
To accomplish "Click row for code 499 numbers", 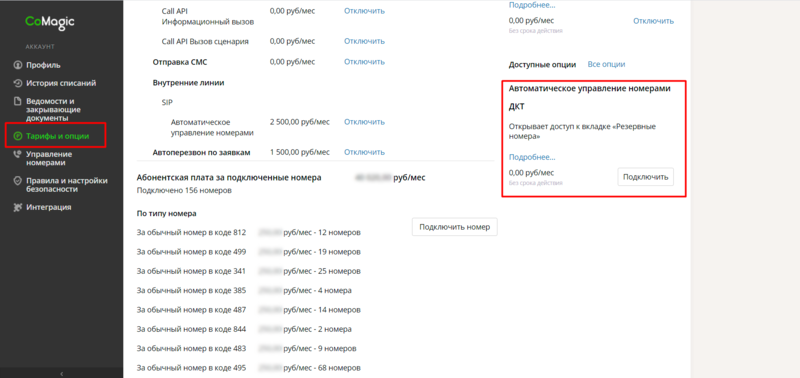I will coord(249,252).
